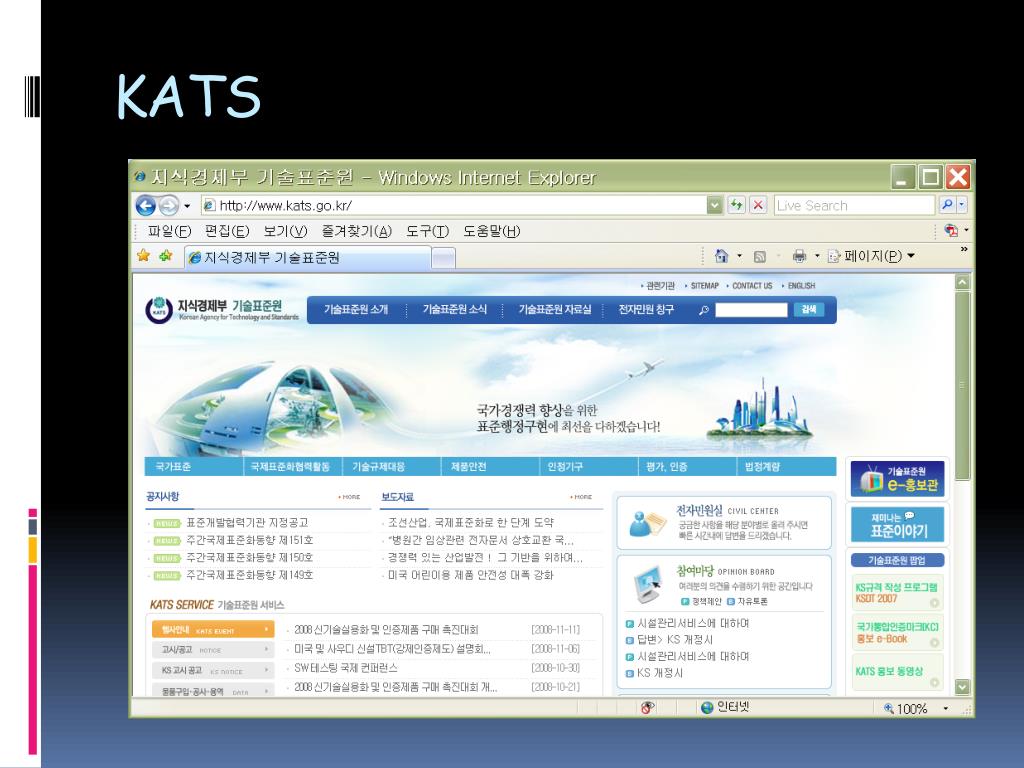Screen dimensions: 1024x768
Task: Open the 도구(T) menu
Action: pos(427,231)
